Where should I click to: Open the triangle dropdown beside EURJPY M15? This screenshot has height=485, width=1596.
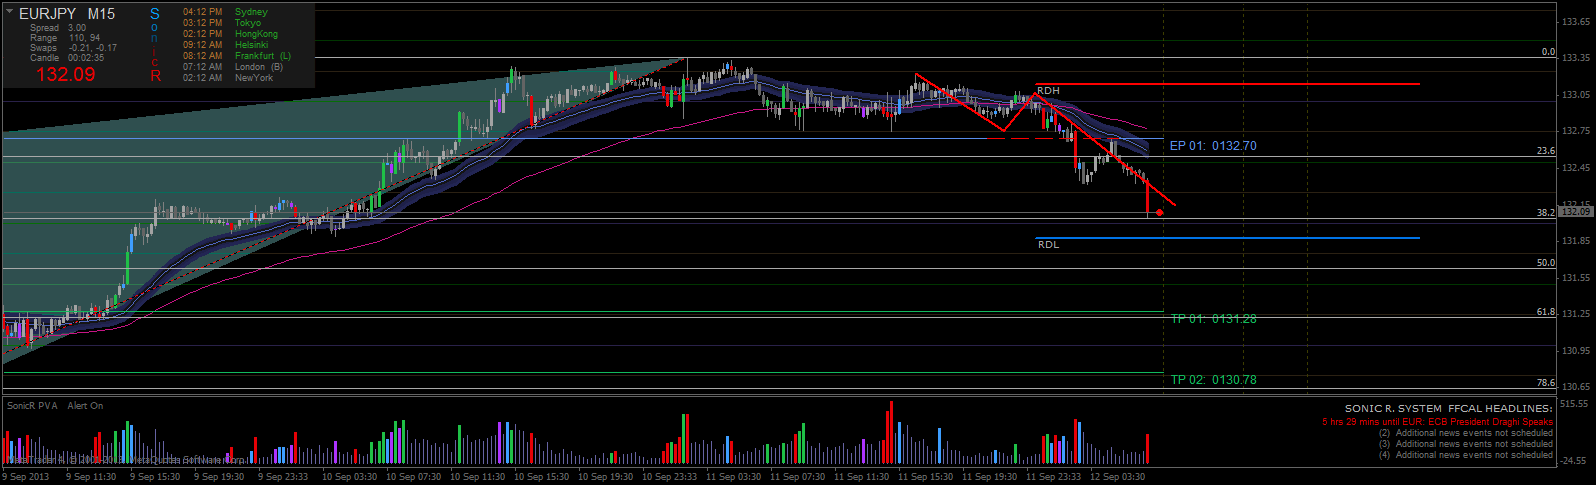click(9, 11)
